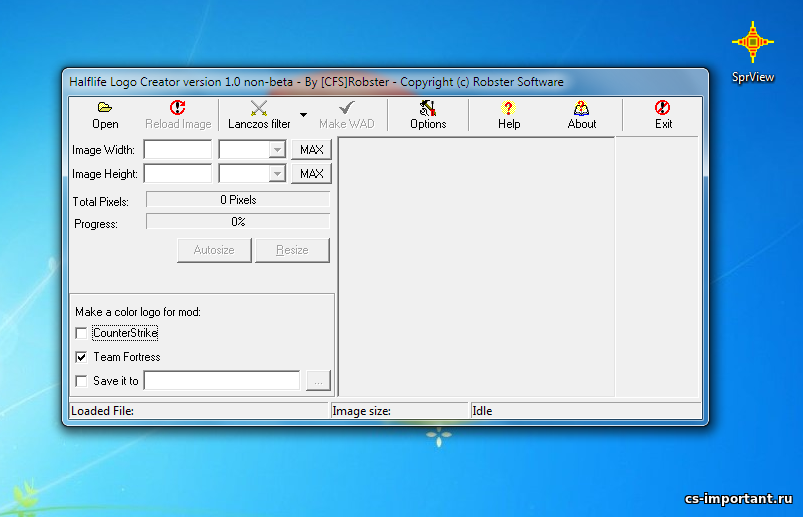Screen dimensions: 803x517
Task: Open the Image Height units dropdown
Action: (x=277, y=174)
